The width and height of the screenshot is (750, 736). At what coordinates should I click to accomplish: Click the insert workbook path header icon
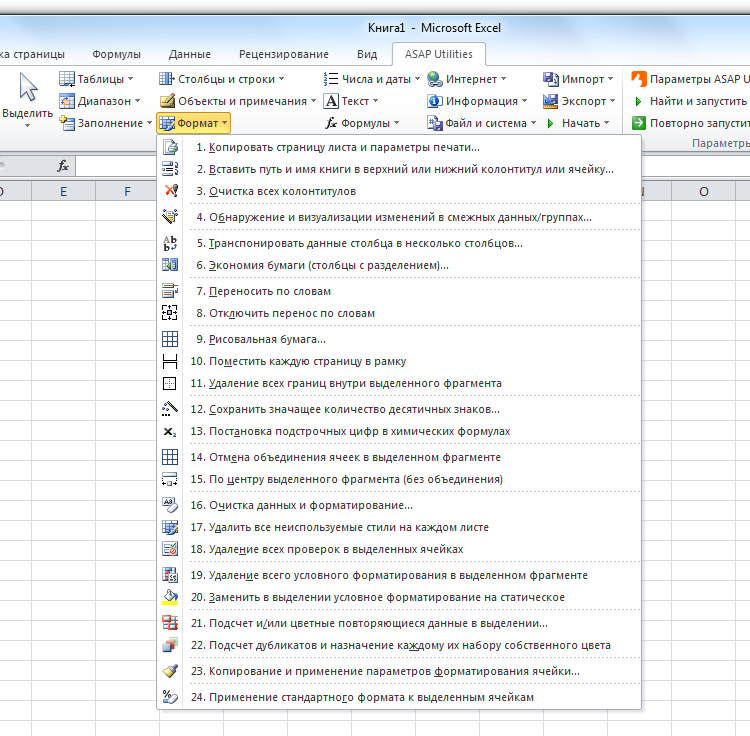point(170,169)
